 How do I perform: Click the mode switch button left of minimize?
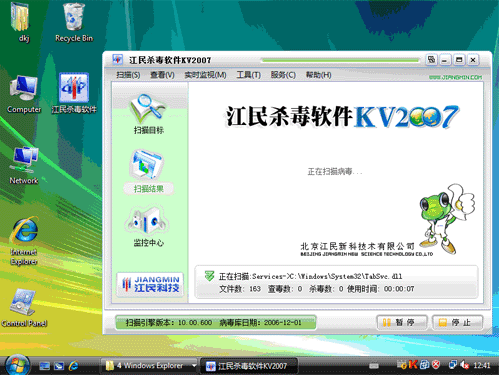pyautogui.click(x=431, y=60)
